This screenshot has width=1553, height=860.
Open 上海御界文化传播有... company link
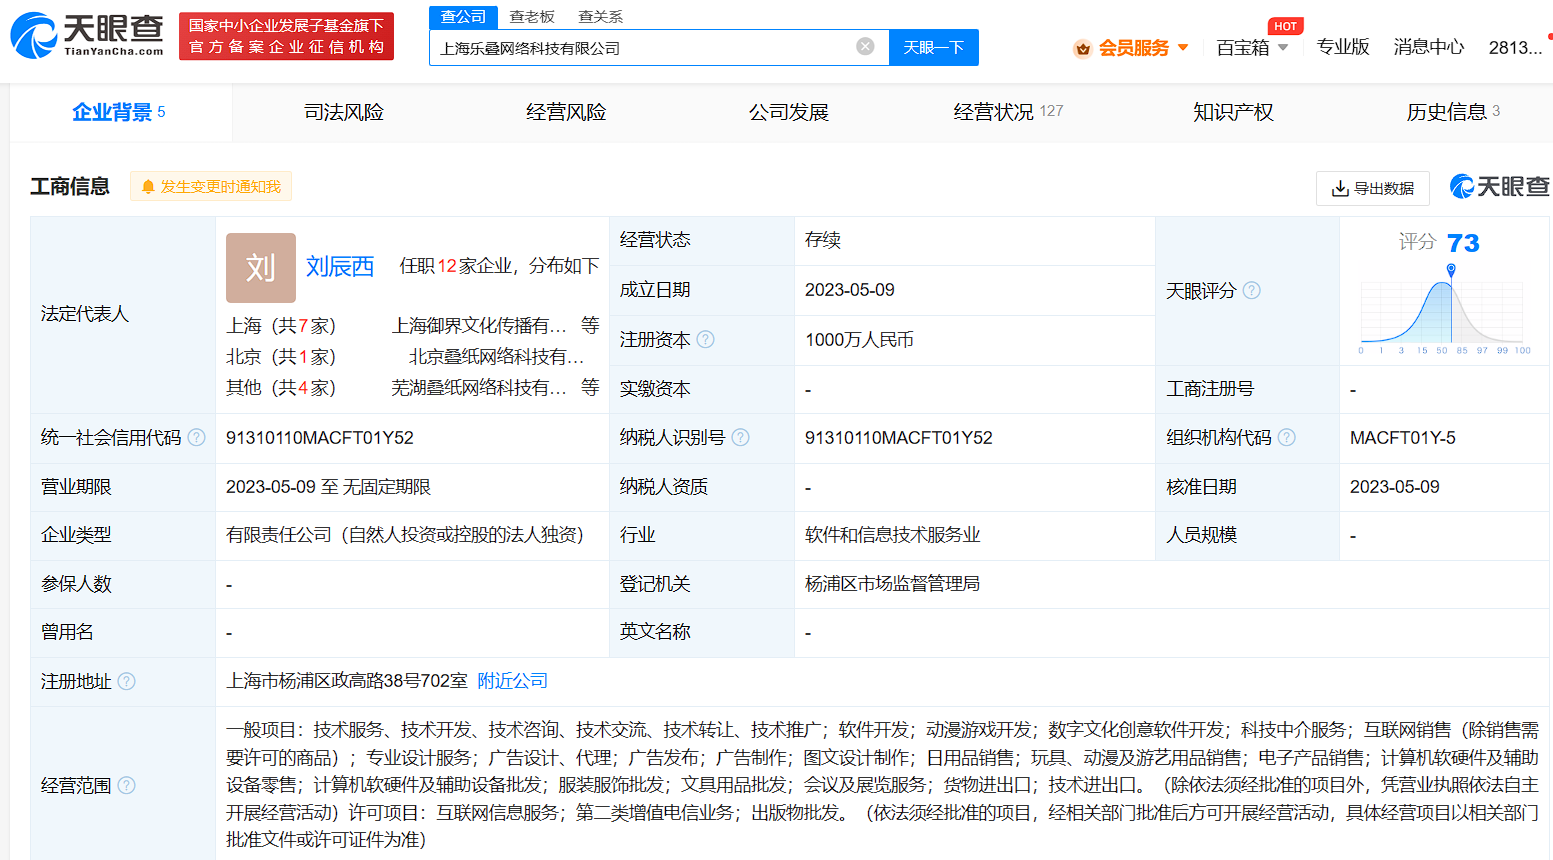pyautogui.click(x=480, y=326)
